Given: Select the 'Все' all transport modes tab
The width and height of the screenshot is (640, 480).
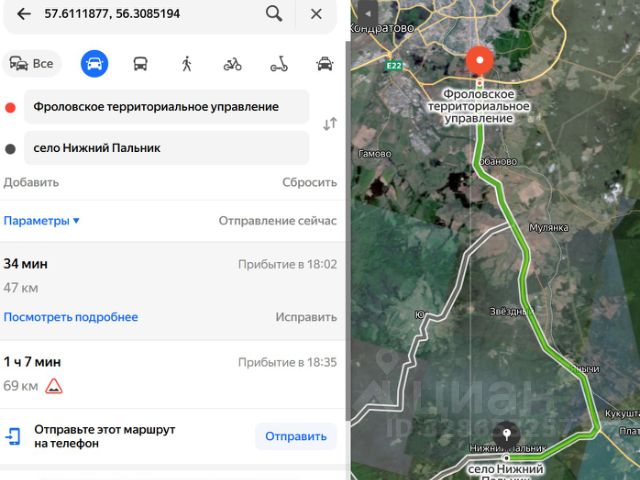Looking at the screenshot, I should (x=31, y=64).
